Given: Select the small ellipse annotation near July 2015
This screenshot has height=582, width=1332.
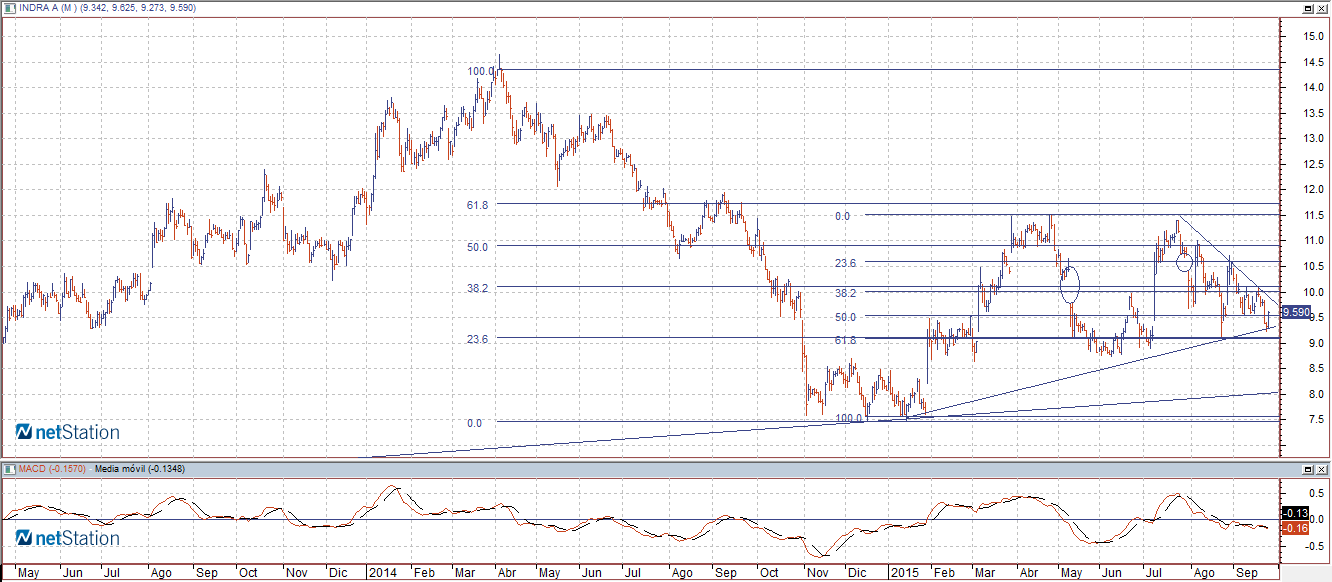Looking at the screenshot, I should [x=1184, y=262].
